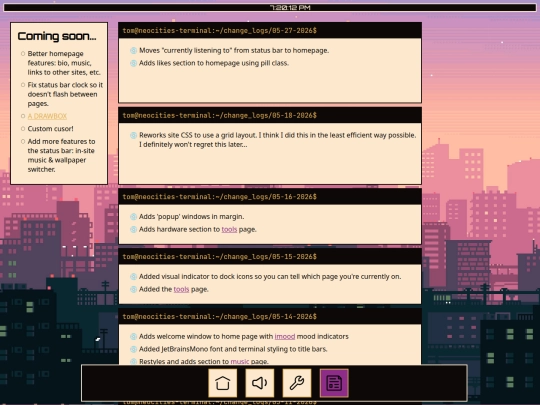Viewport: 540px width, 405px height.
Task: Open the home page dock icon
Action: [222, 383]
